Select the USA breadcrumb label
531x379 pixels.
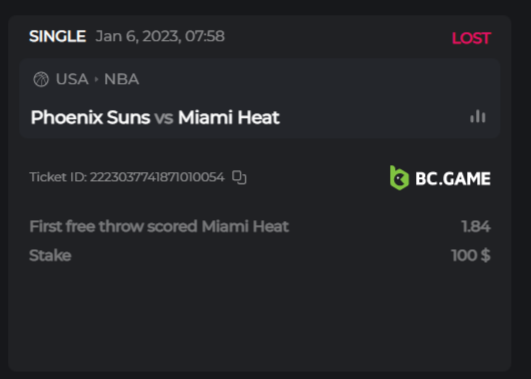[72, 79]
